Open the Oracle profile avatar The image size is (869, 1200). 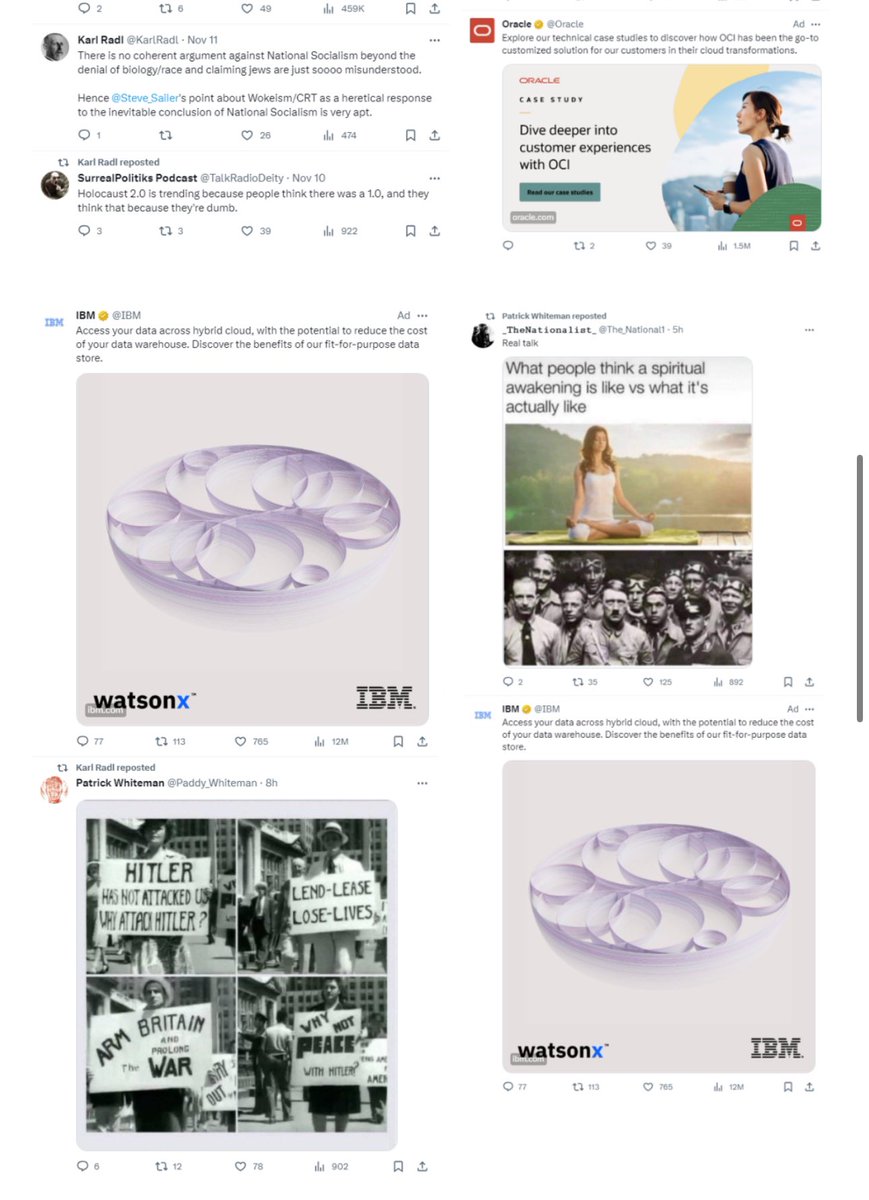pos(481,31)
